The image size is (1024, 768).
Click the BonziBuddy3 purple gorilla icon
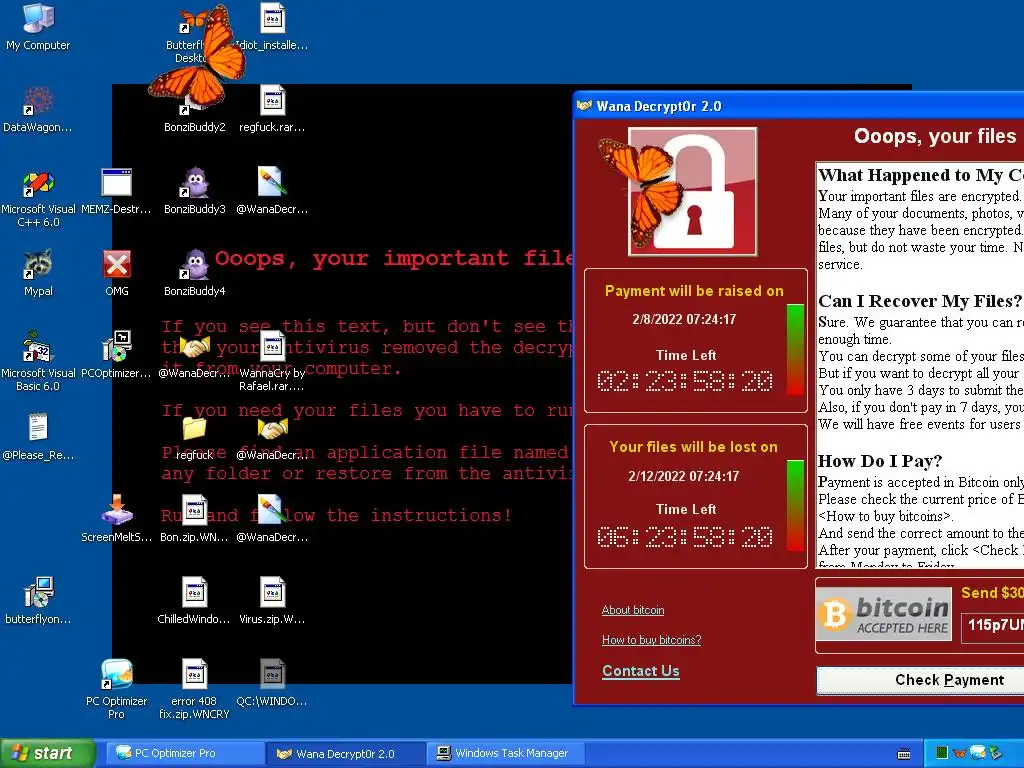pos(195,183)
